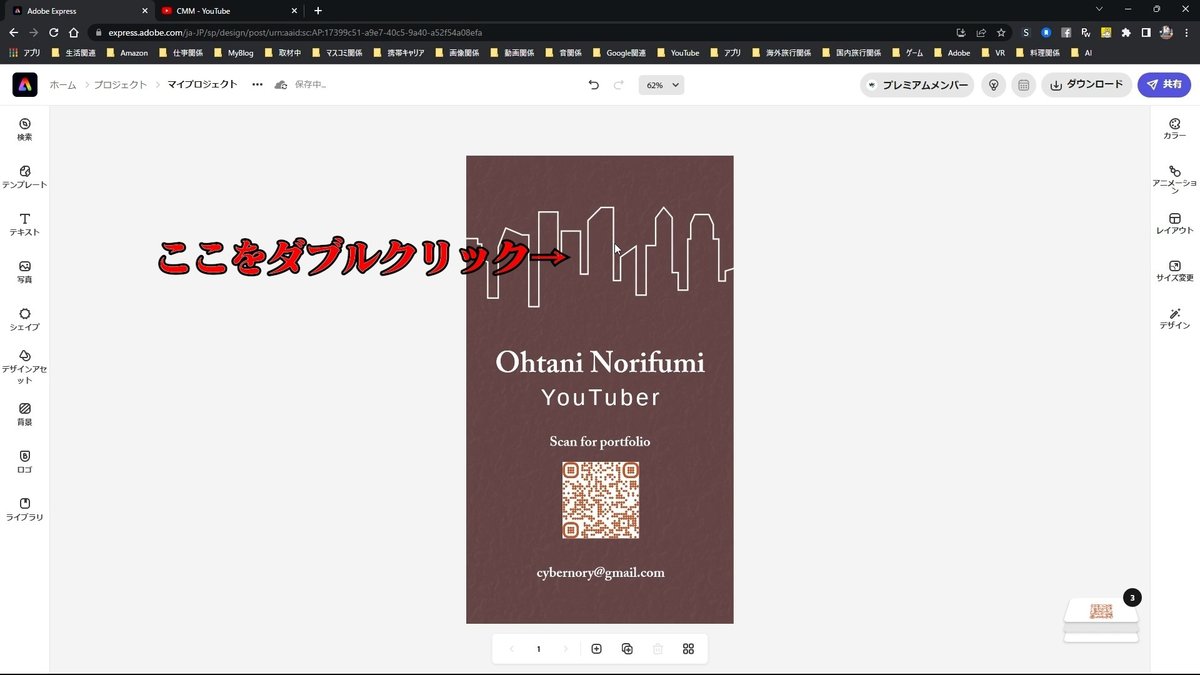1200x675 pixels.
Task: Click the cloud saving status icon
Action: 281,85
